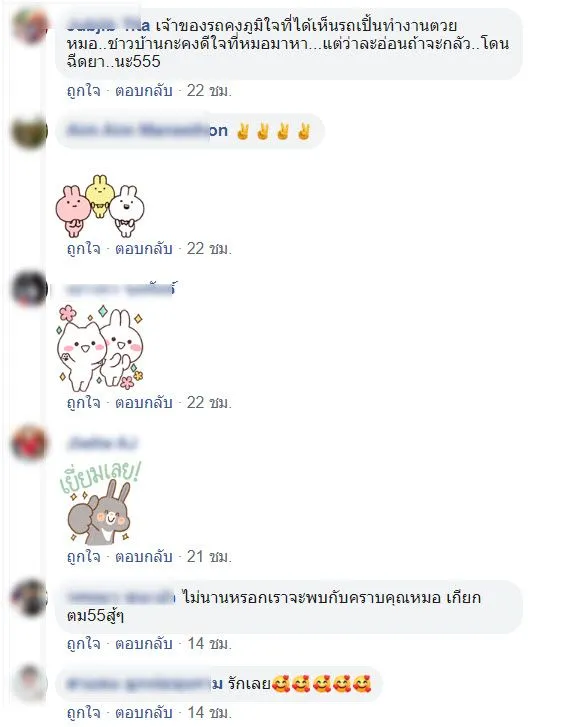Screen dimensions: 561x727
Task: Reply to the grey rabbit sticker comment
Action: pos(144,556)
